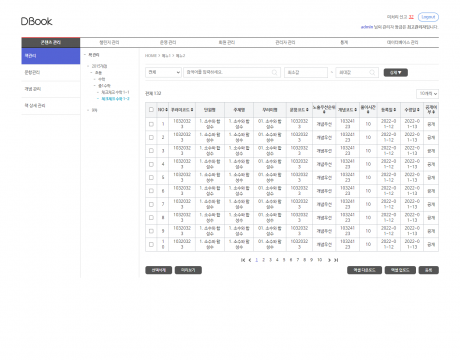Collapse the 2015개정 tree node
Screen dimensions: 460x360
88,66
